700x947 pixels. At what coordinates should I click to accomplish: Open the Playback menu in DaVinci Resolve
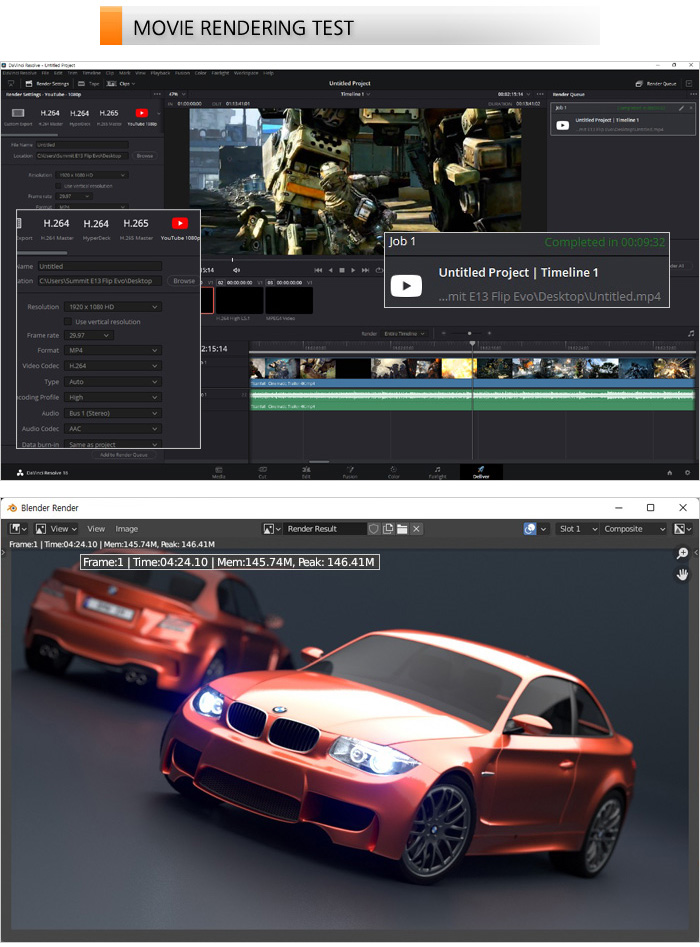coord(160,73)
